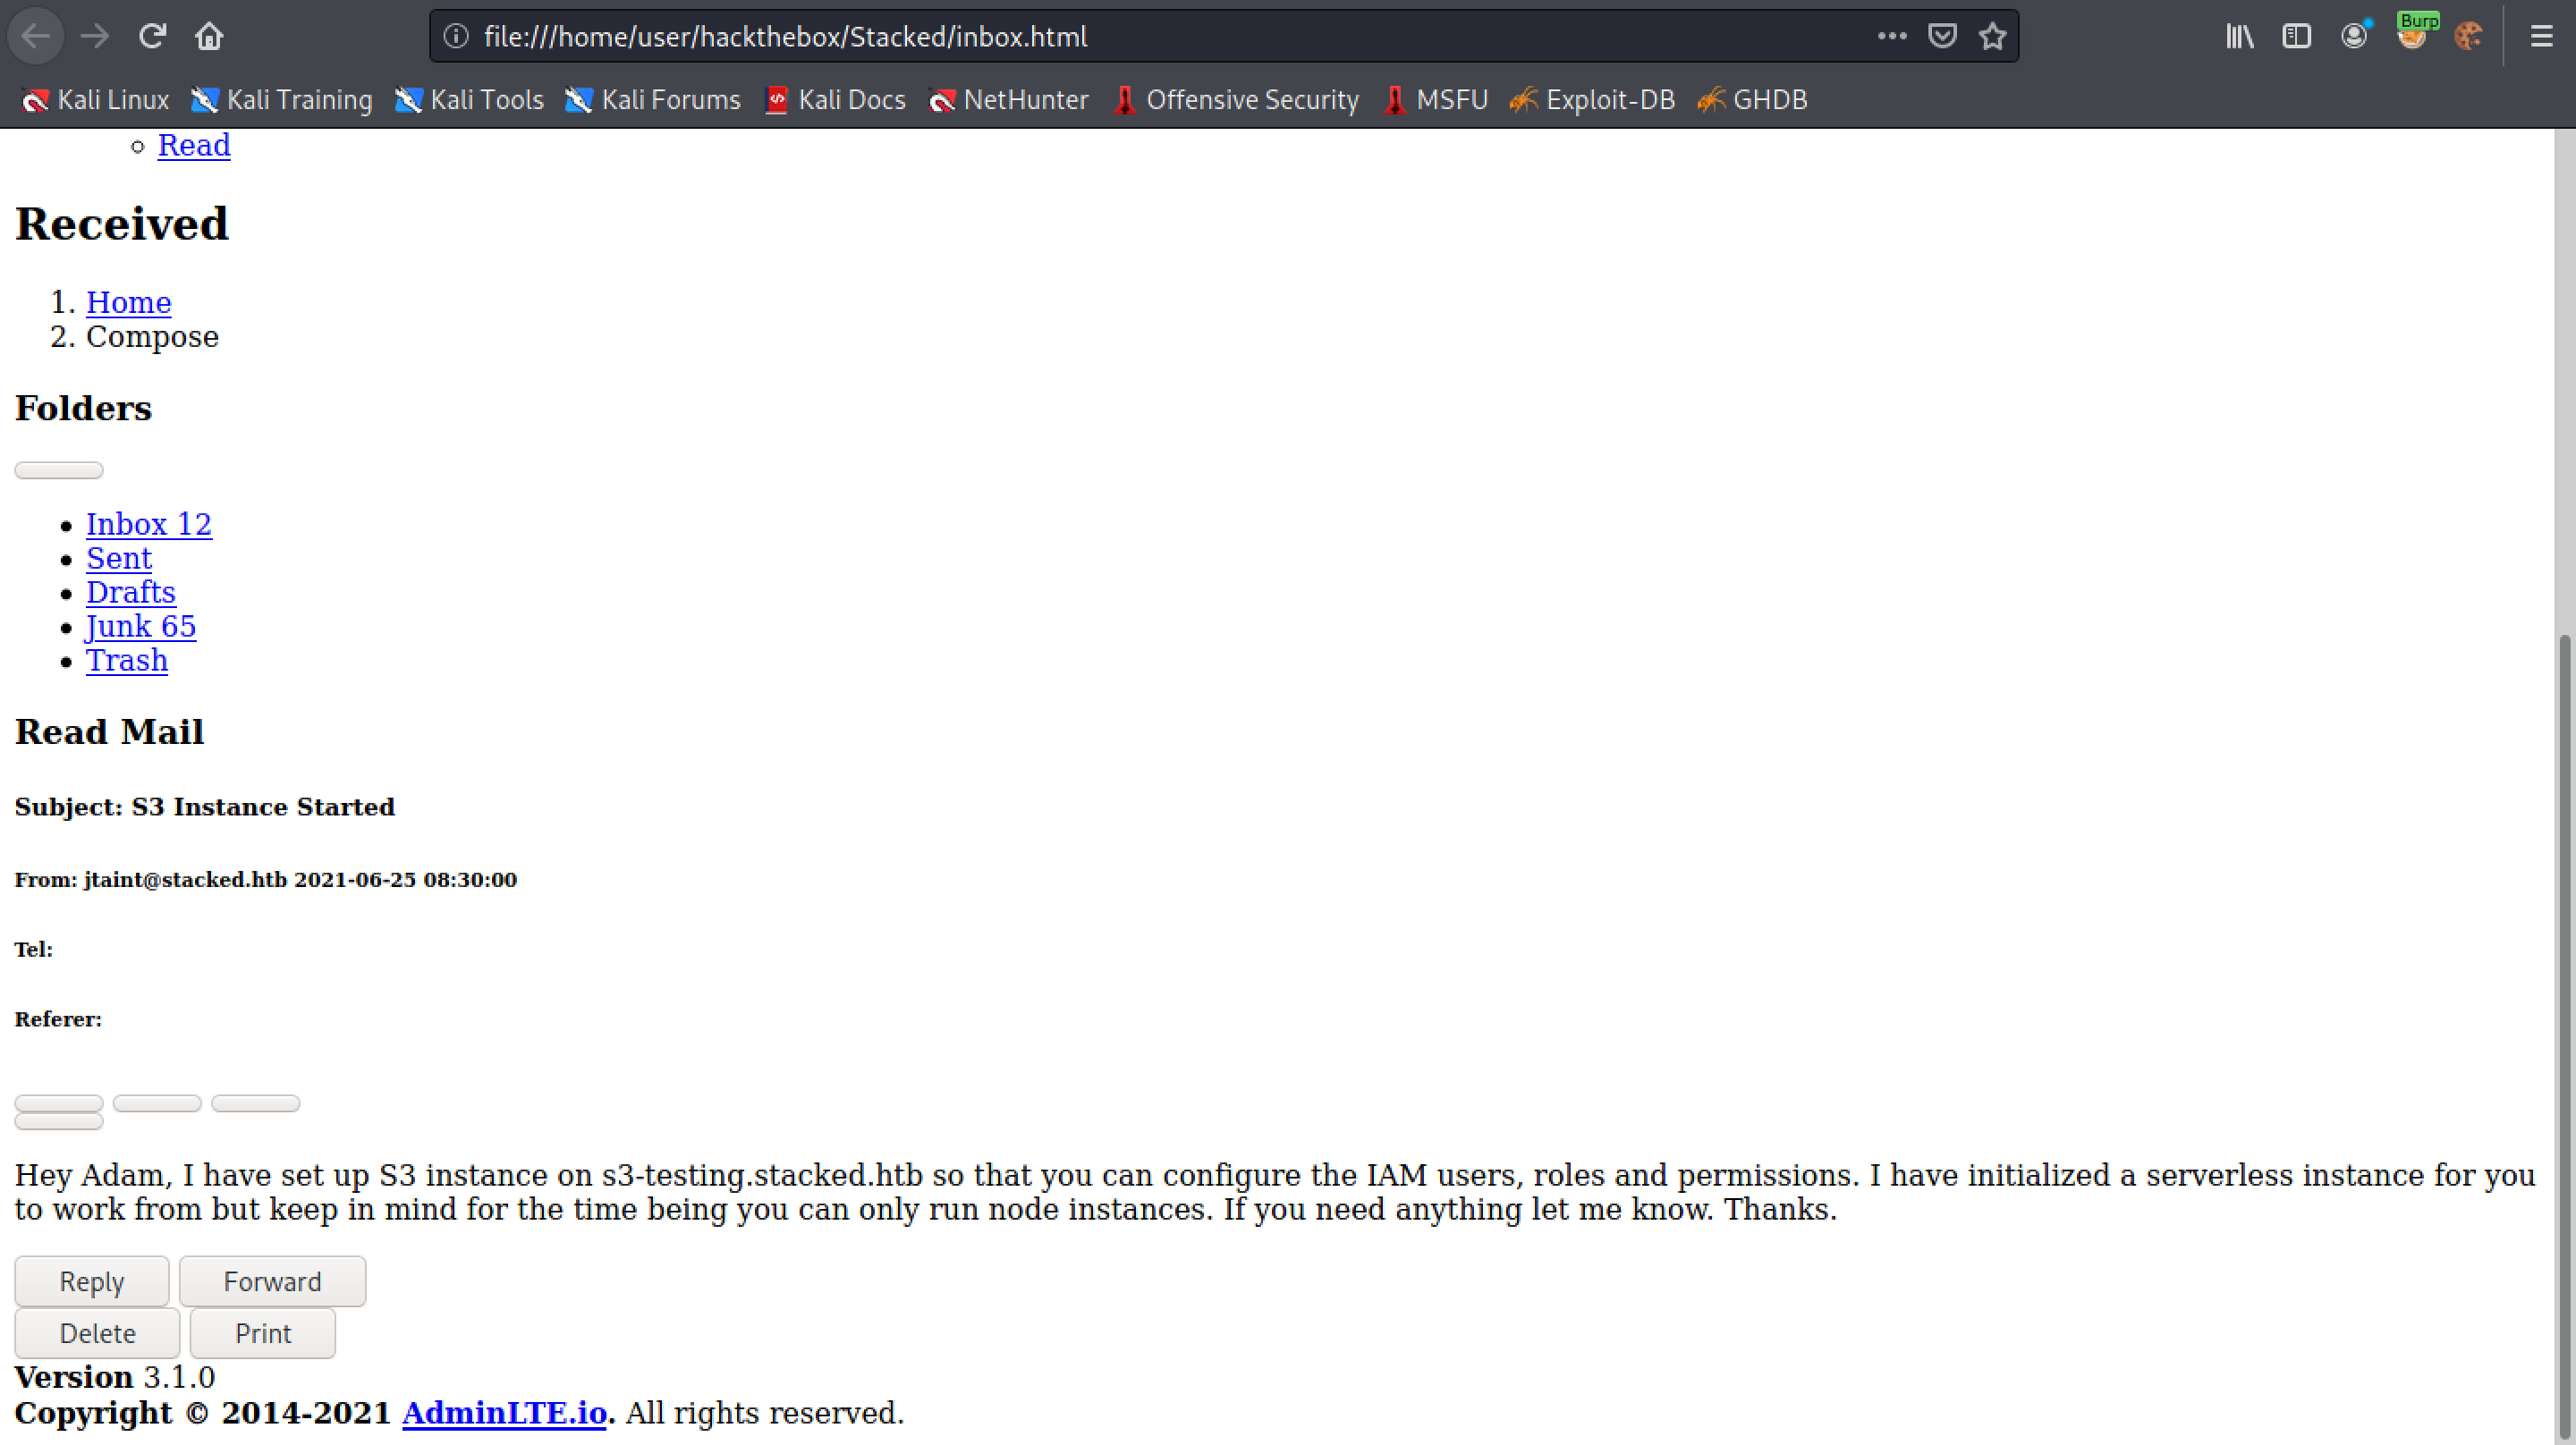Bookmark this page with star icon
The height and width of the screenshot is (1445, 2576).
1993,37
